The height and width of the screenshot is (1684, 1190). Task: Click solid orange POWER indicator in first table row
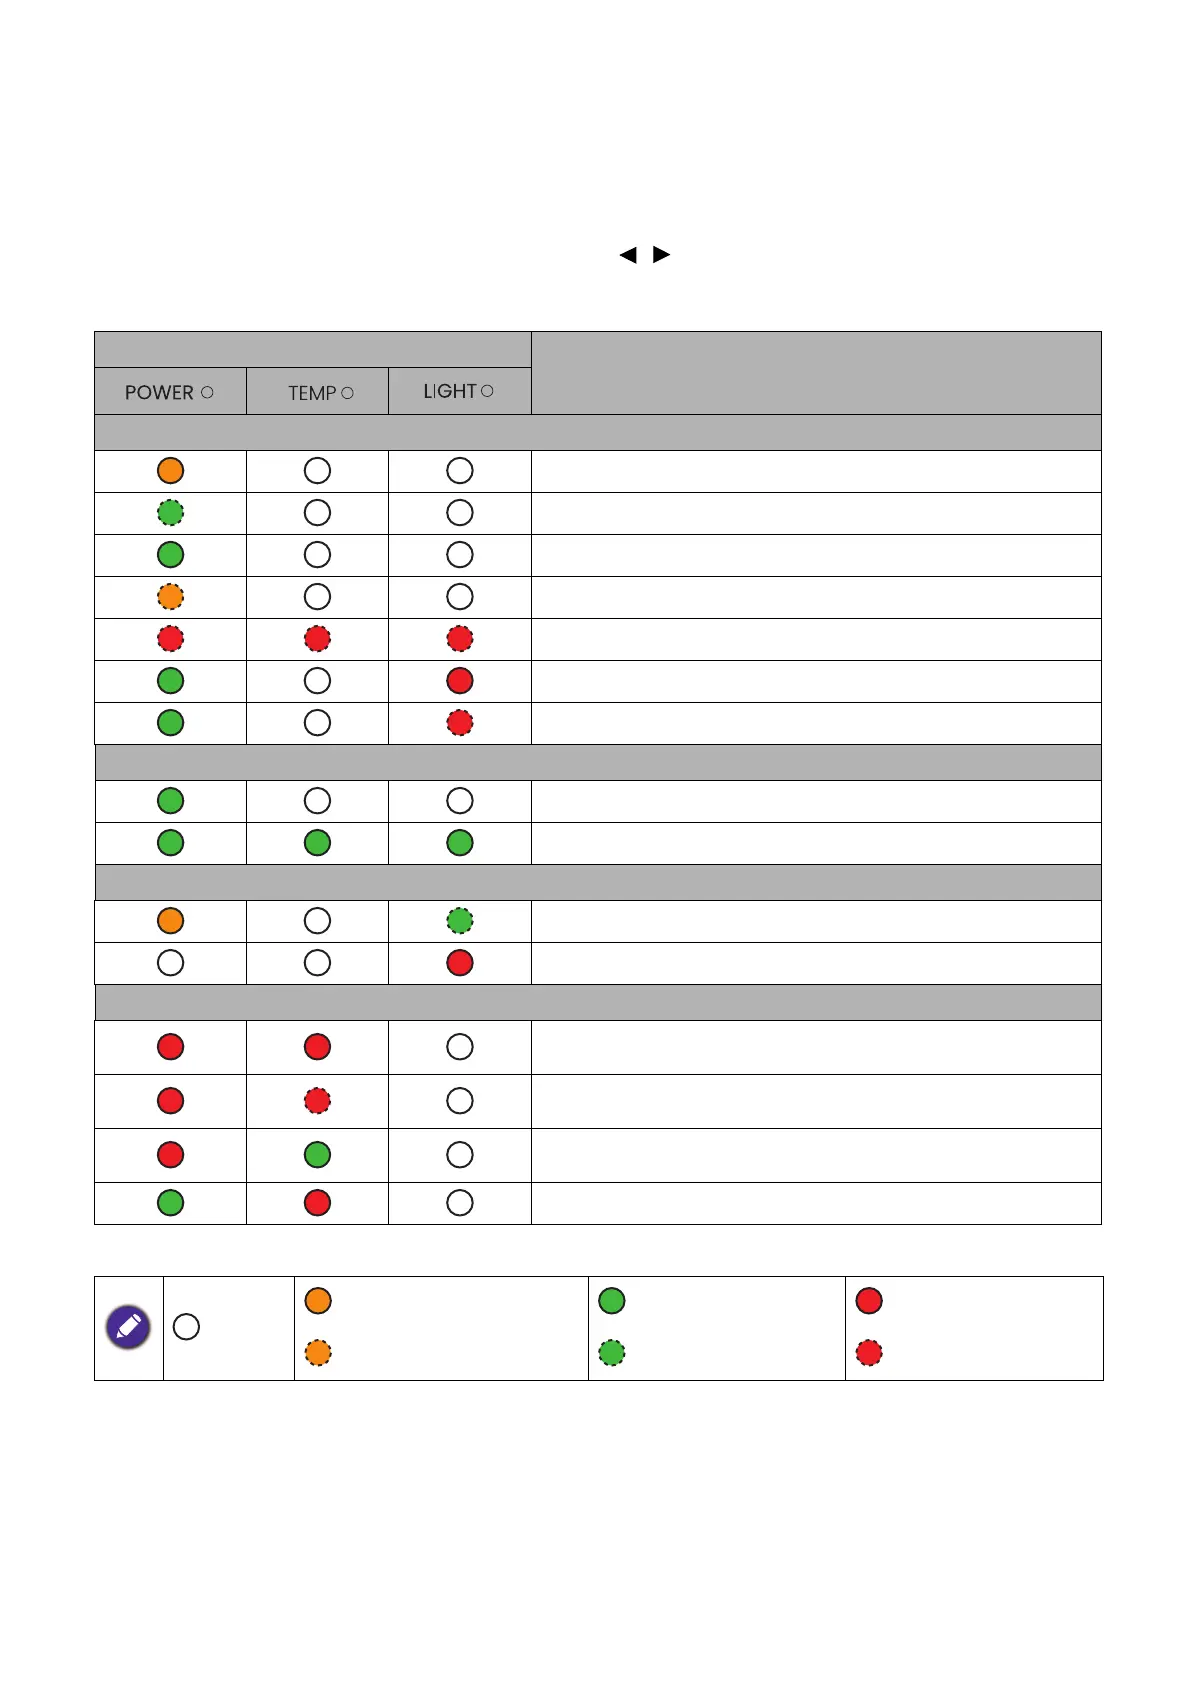pos(171,471)
